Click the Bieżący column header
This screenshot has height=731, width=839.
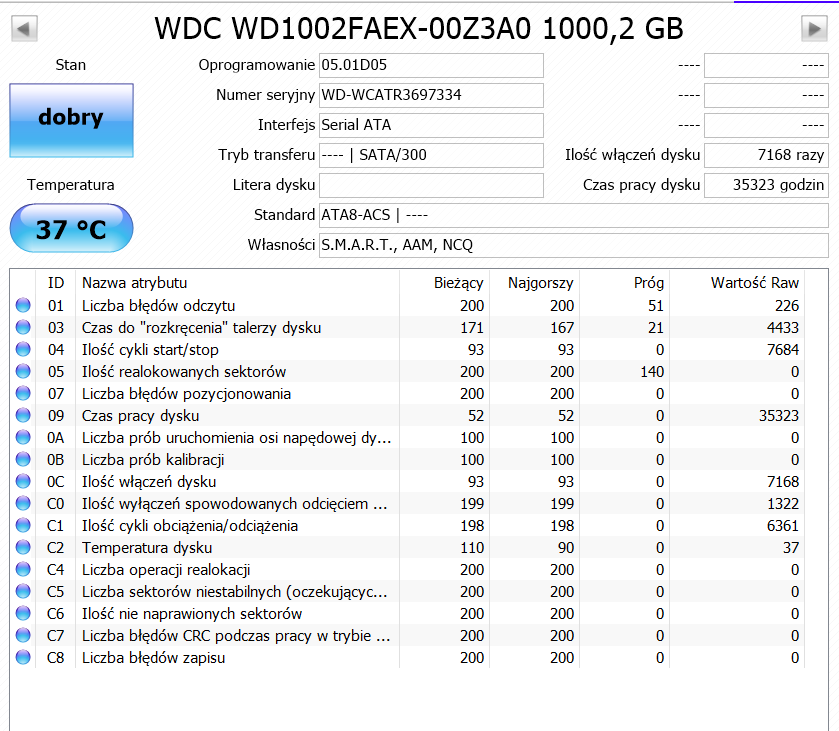tap(444, 283)
